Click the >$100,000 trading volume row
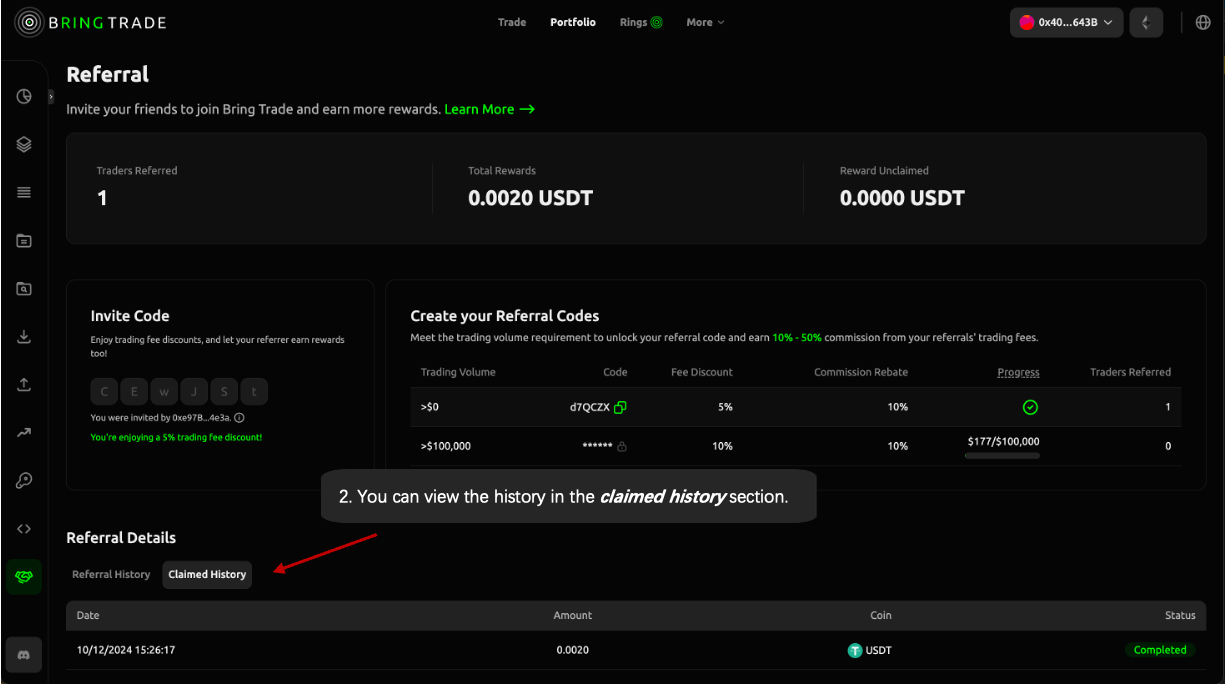 pos(795,446)
